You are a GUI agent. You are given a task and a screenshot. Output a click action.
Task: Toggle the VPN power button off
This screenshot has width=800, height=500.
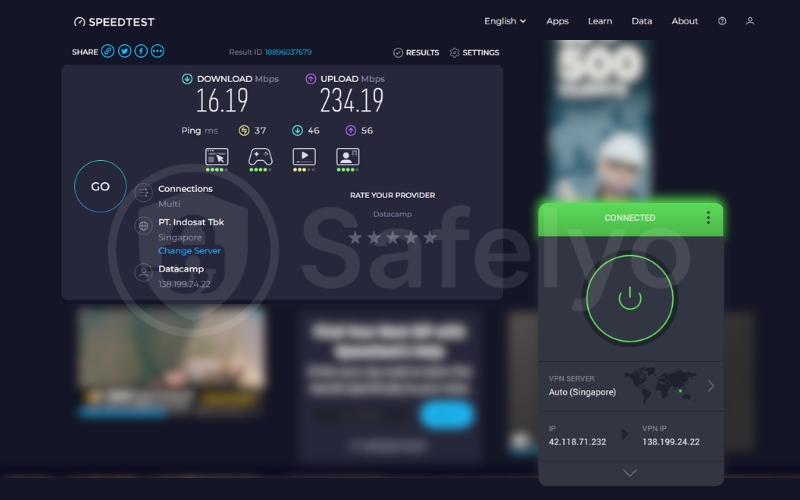(630, 298)
